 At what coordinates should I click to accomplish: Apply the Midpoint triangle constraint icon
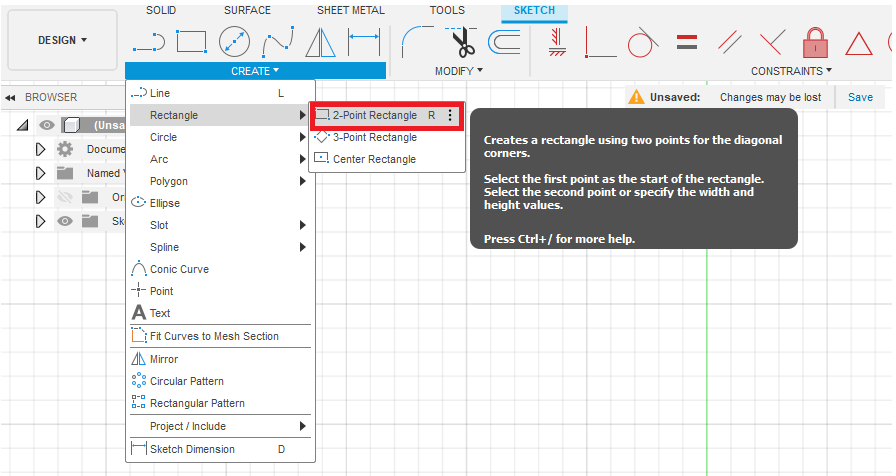(x=858, y=44)
